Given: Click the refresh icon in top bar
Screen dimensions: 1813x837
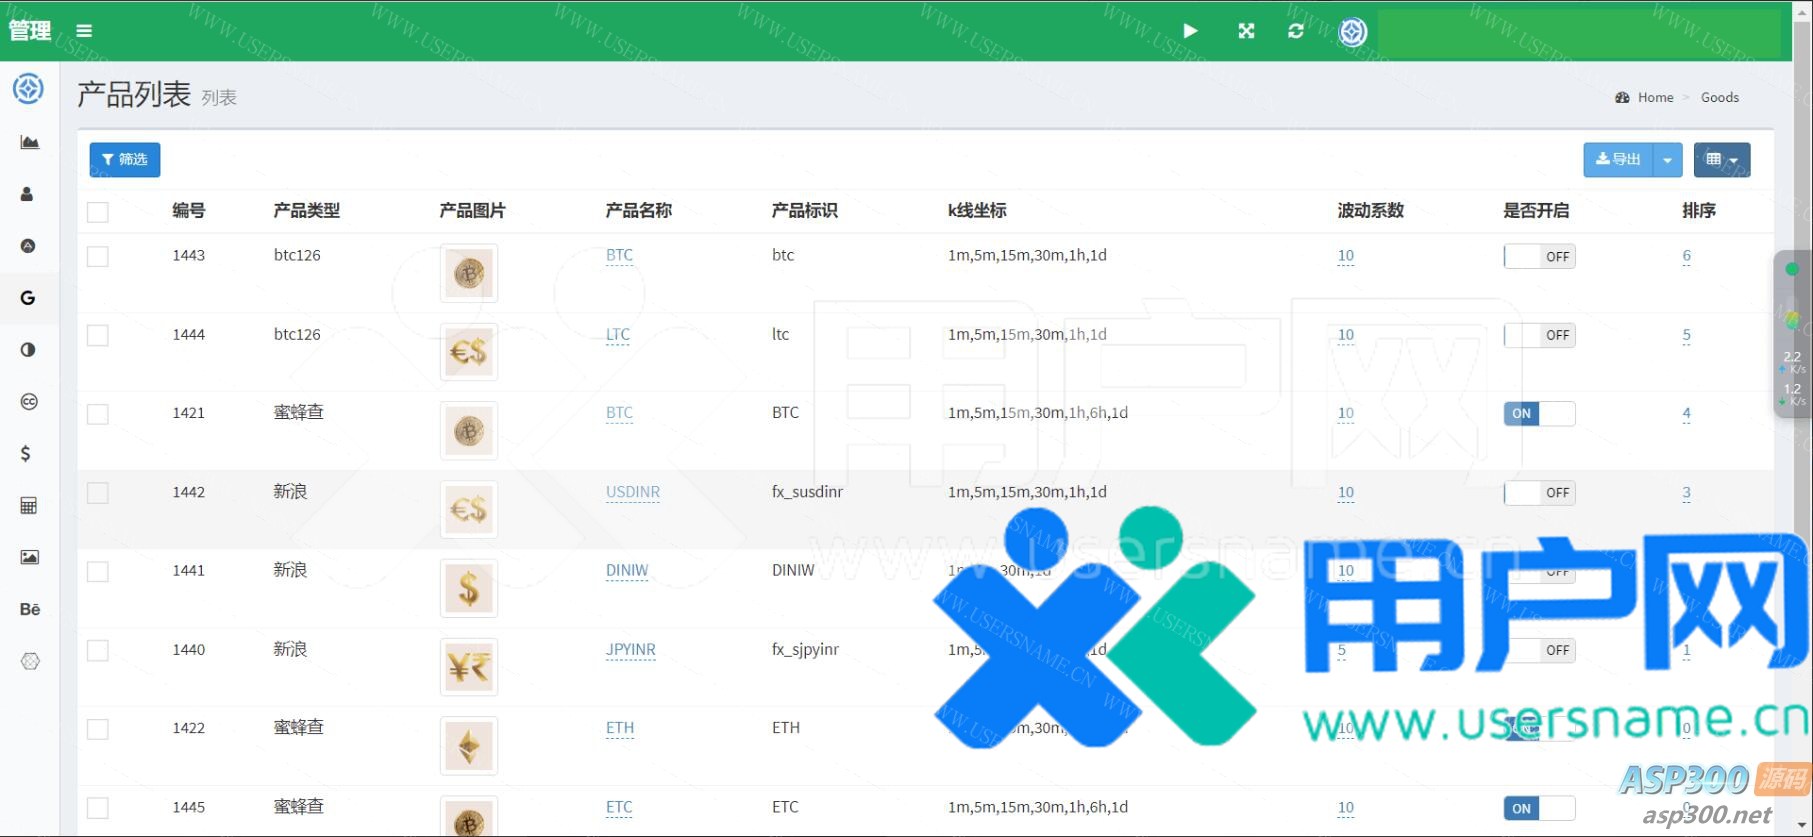Looking at the screenshot, I should [1296, 31].
